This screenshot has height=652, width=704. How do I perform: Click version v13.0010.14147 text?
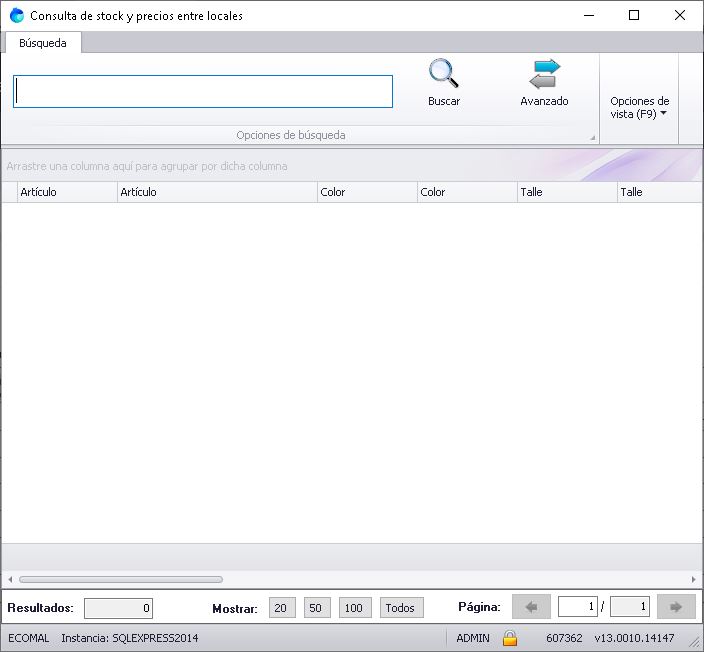click(634, 638)
